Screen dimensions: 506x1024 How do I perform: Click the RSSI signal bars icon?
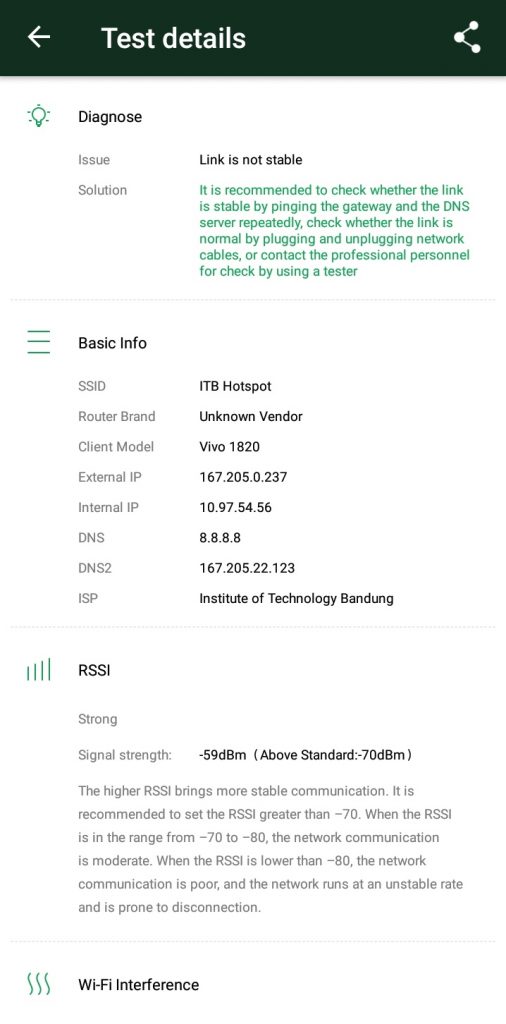(39, 670)
